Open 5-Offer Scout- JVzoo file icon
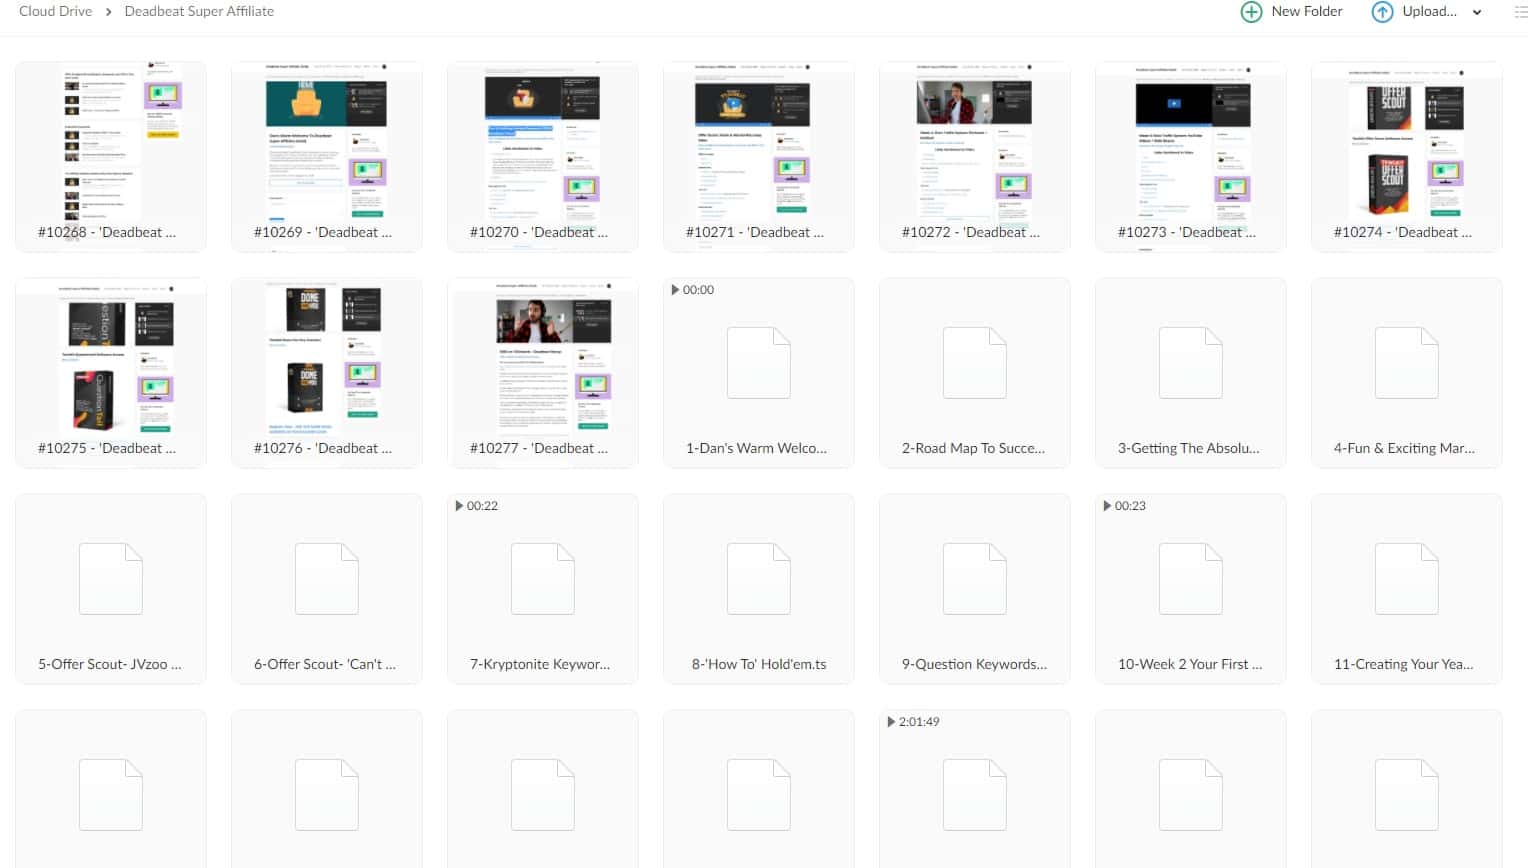 click(x=111, y=579)
